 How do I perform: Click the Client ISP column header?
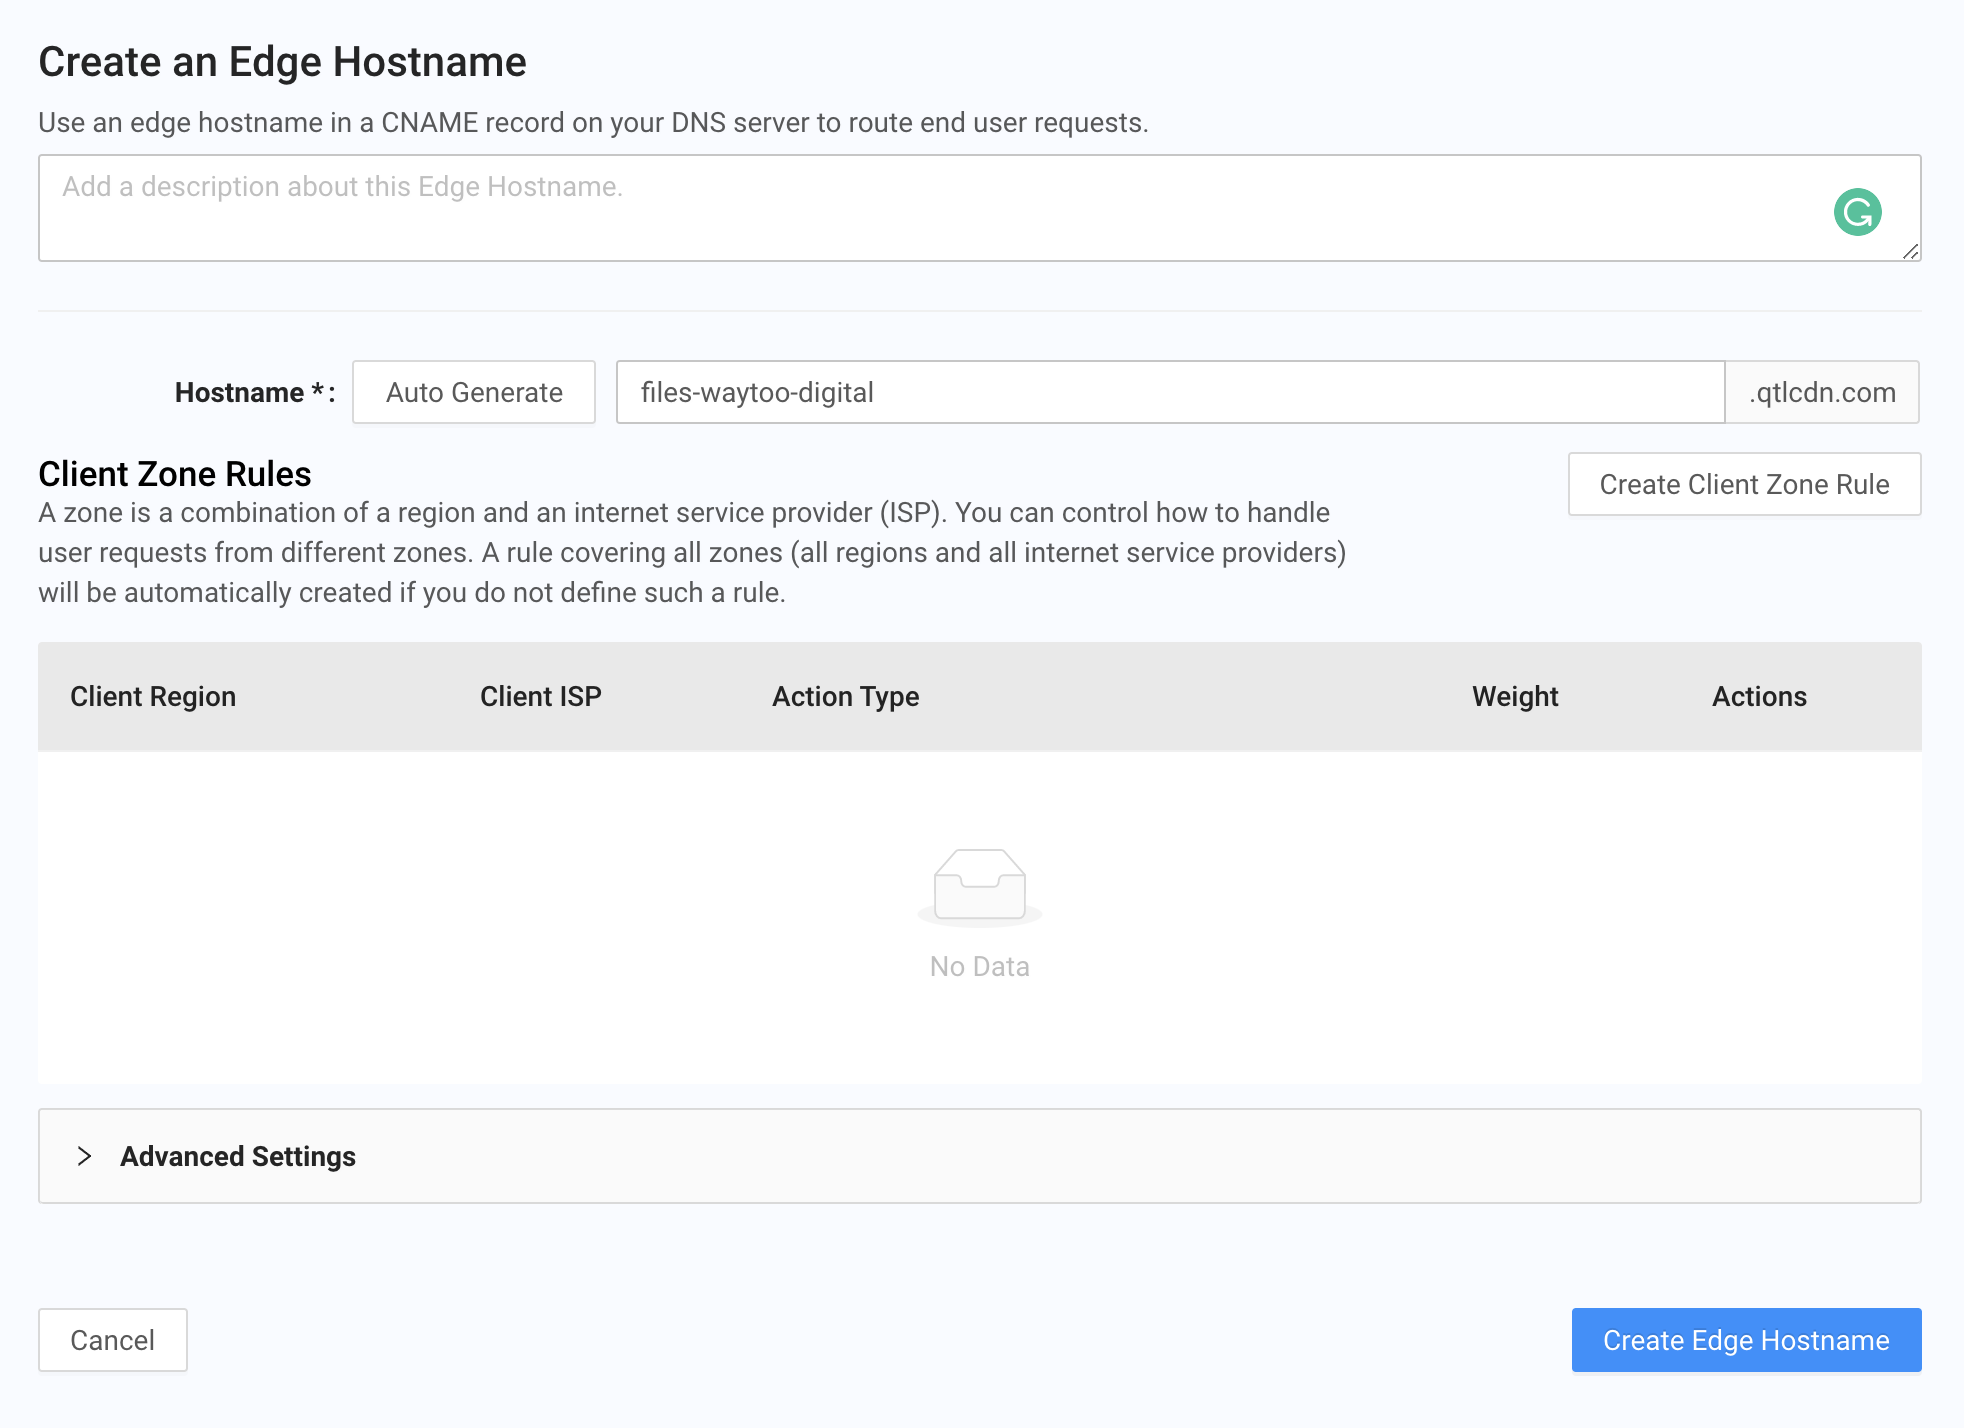tap(541, 696)
